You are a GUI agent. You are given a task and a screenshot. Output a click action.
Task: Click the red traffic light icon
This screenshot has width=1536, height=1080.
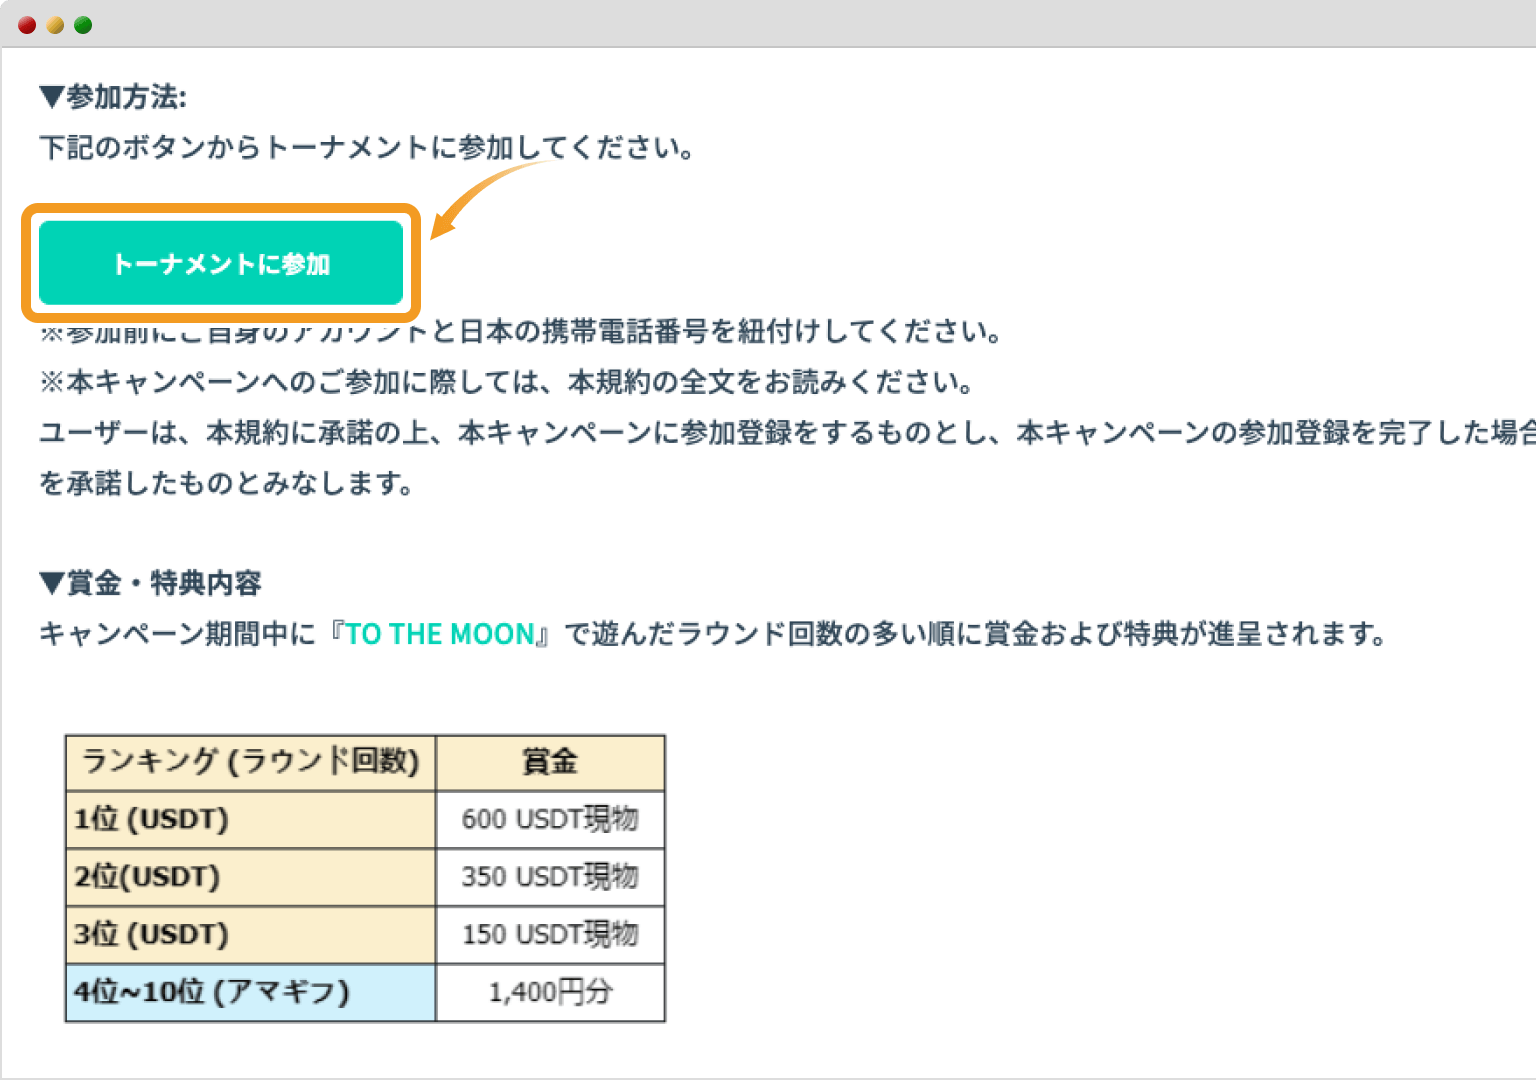[x=26, y=24]
